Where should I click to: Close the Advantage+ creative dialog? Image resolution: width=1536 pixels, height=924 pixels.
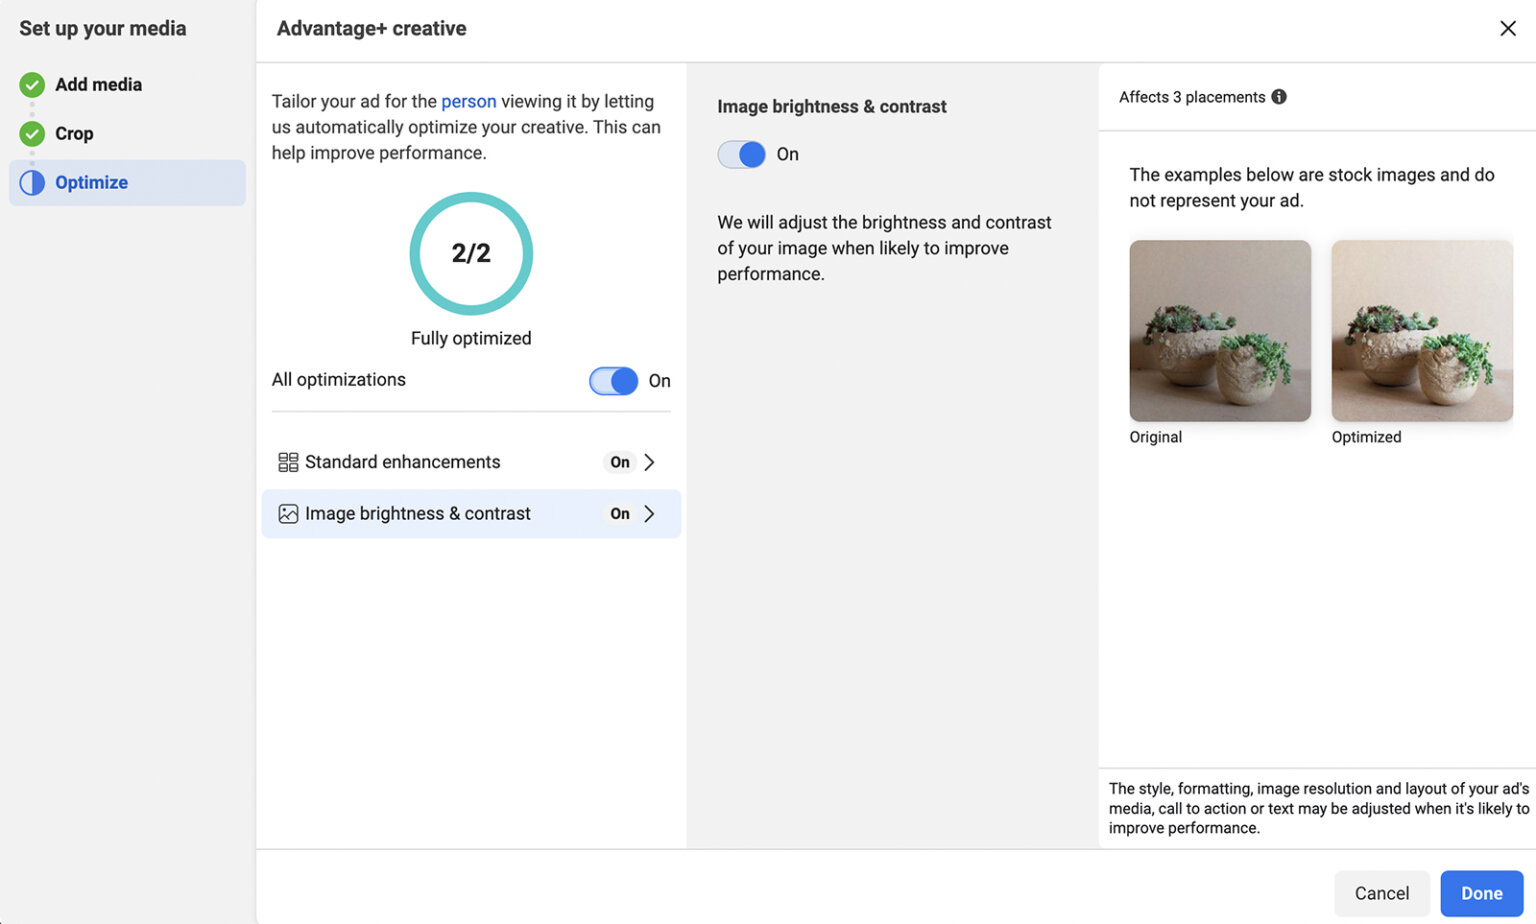[1508, 28]
